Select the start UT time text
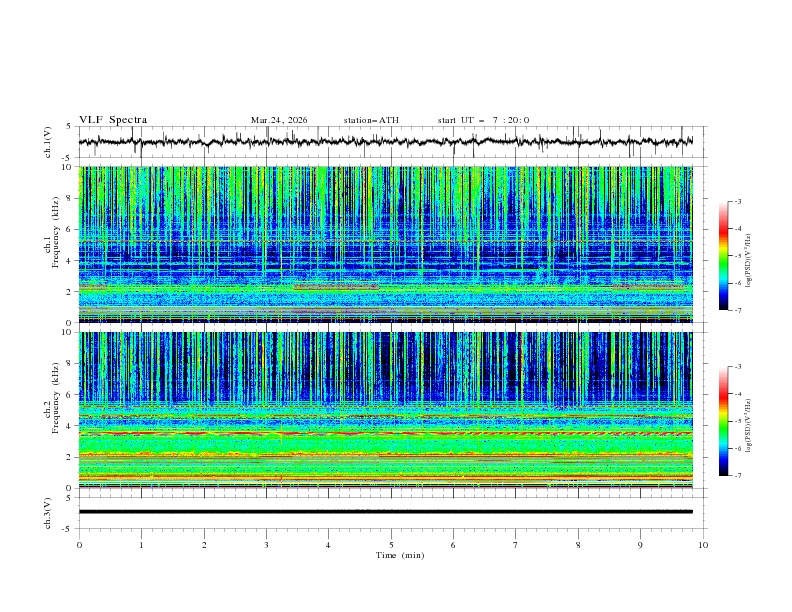Image resolution: width=792 pixels, height=612 pixels. [483, 120]
